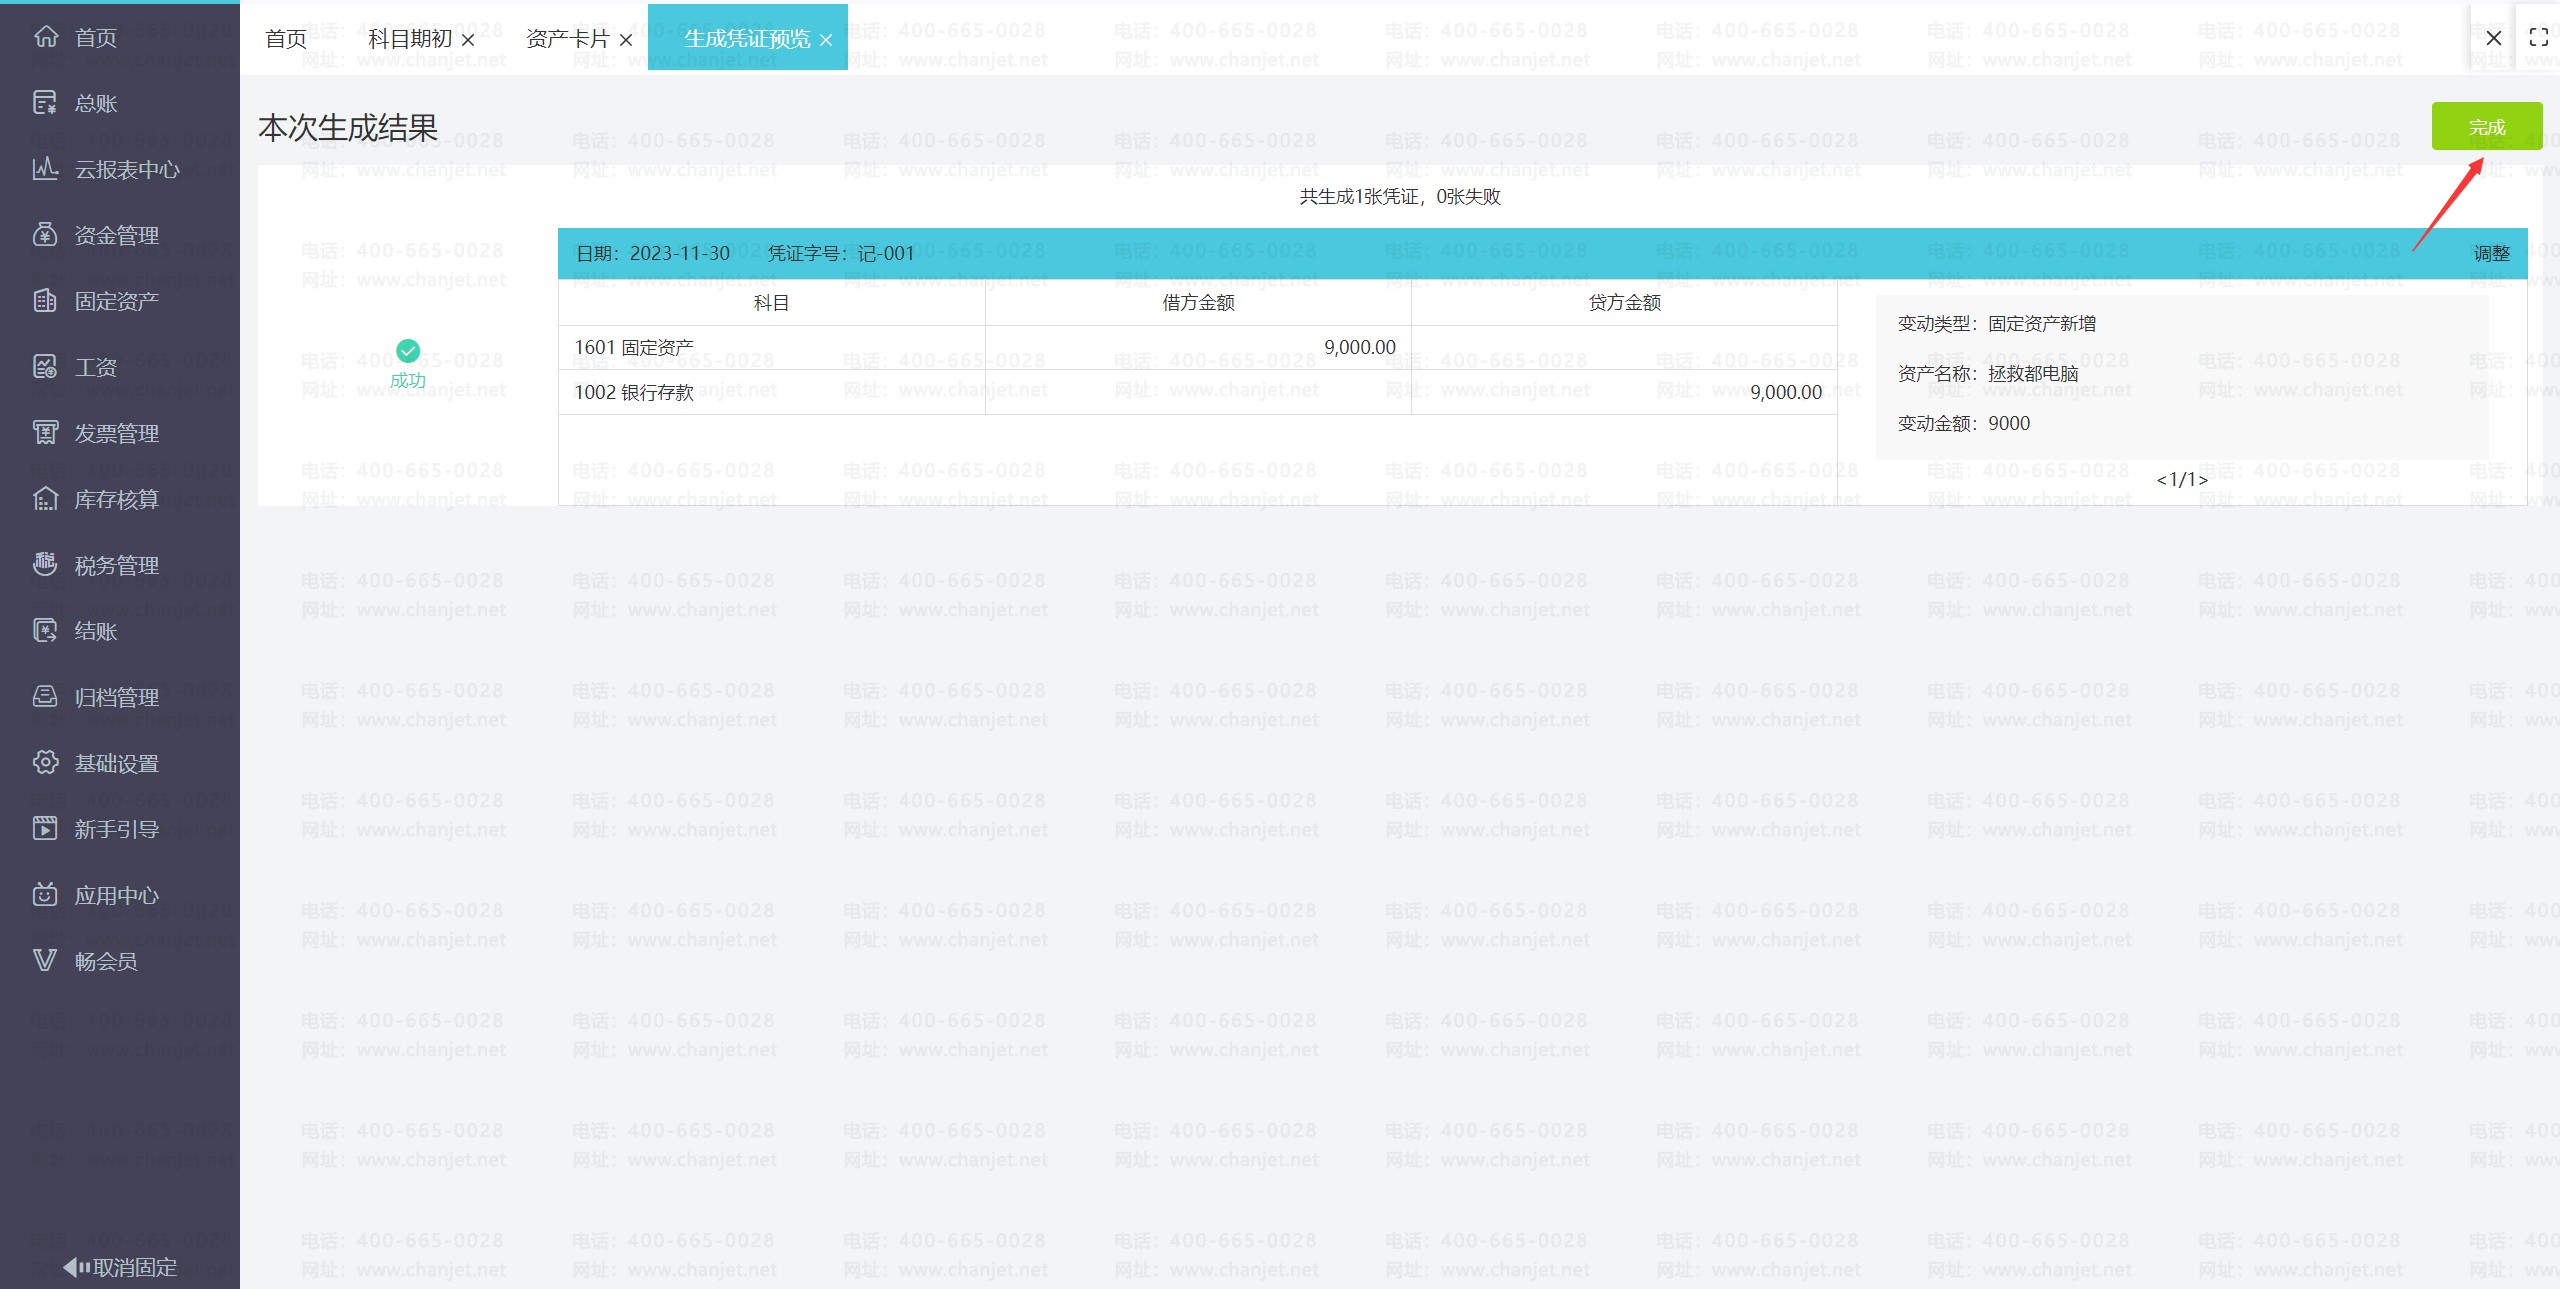
Task: Close the 生成凭证预览 tab
Action: coord(826,40)
